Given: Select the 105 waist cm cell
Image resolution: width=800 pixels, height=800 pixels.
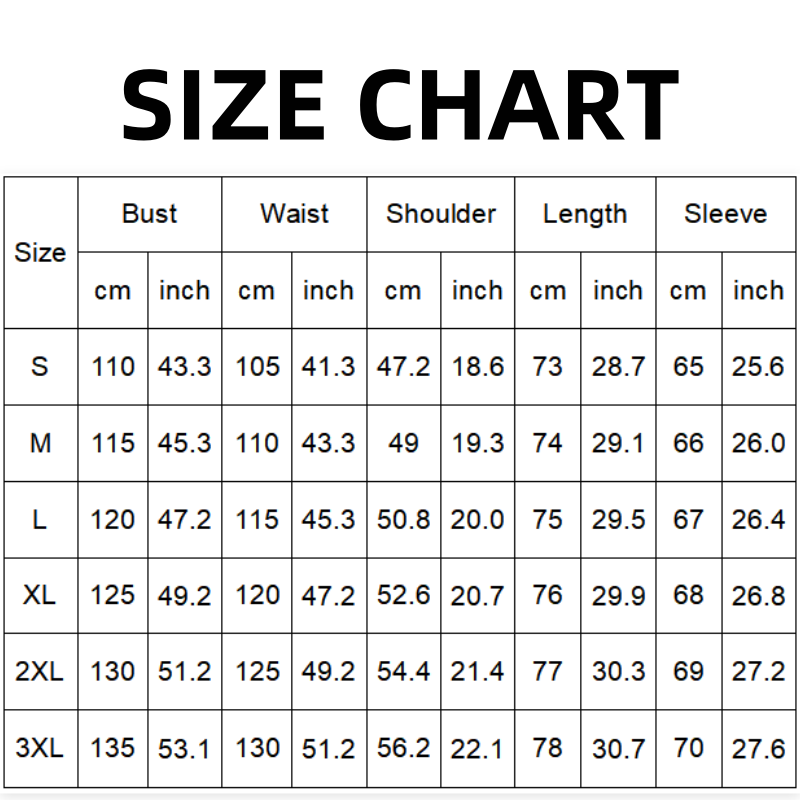Looking at the screenshot, I should [x=257, y=367].
